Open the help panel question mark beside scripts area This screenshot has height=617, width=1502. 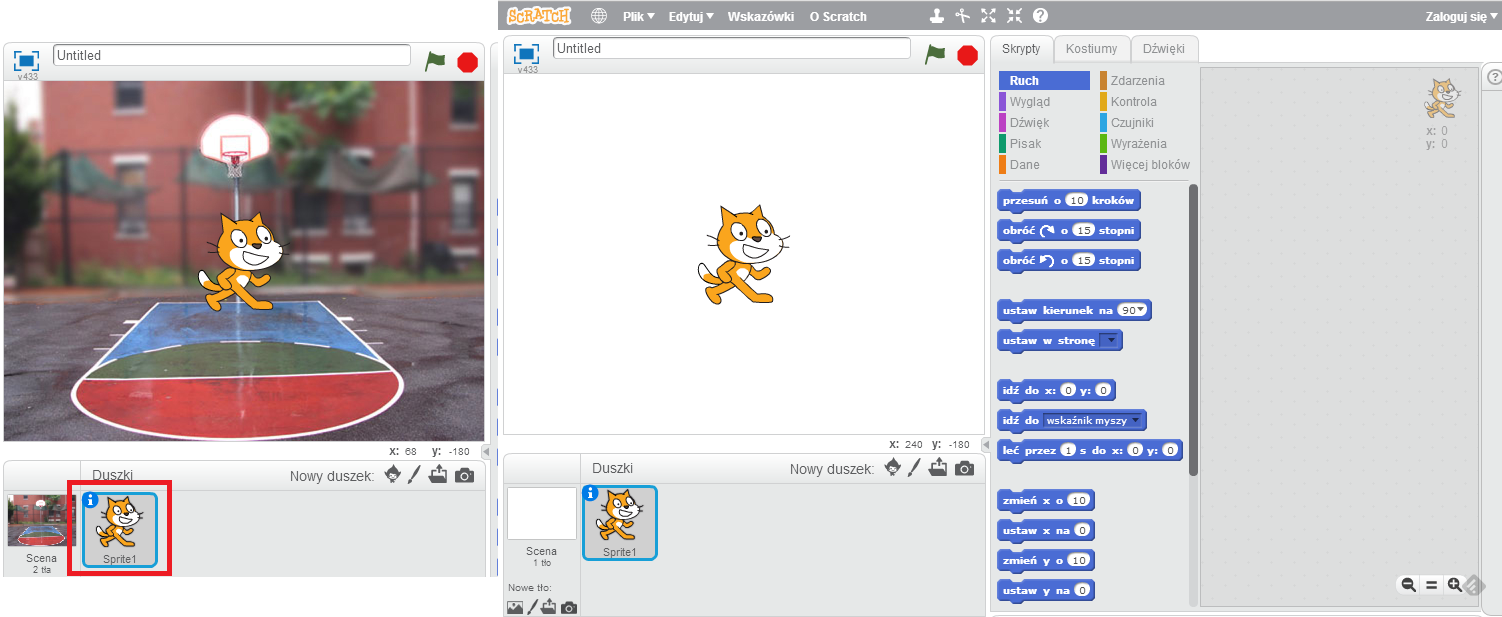pyautogui.click(x=1494, y=77)
